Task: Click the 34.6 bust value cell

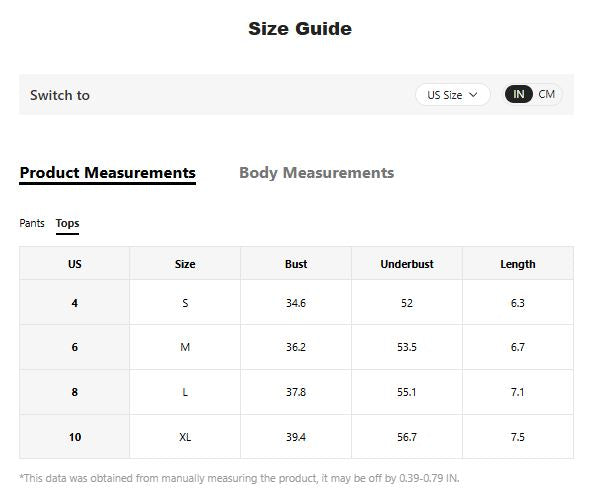Action: point(296,303)
